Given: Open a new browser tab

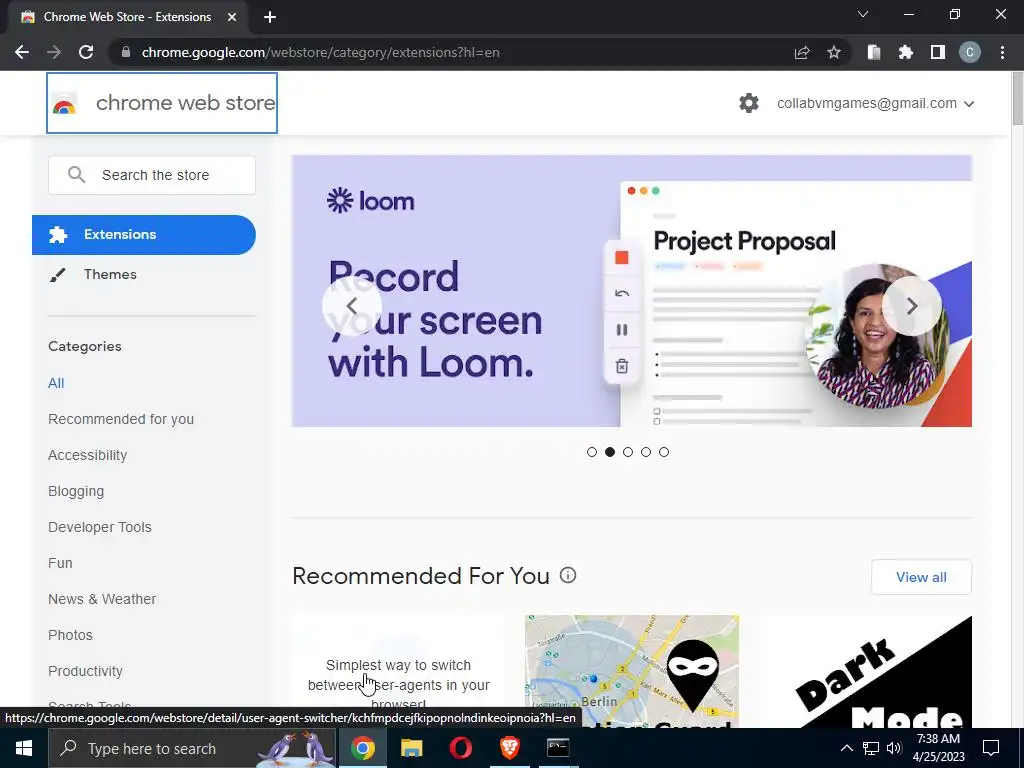Looking at the screenshot, I should [270, 17].
